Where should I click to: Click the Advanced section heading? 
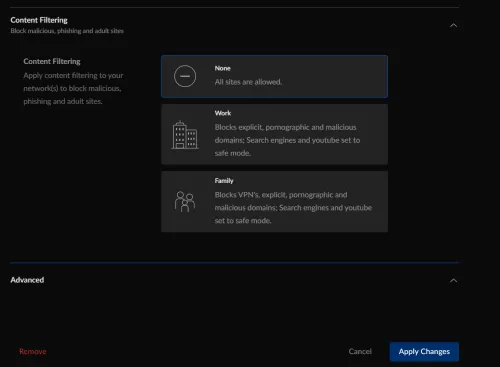tap(27, 280)
